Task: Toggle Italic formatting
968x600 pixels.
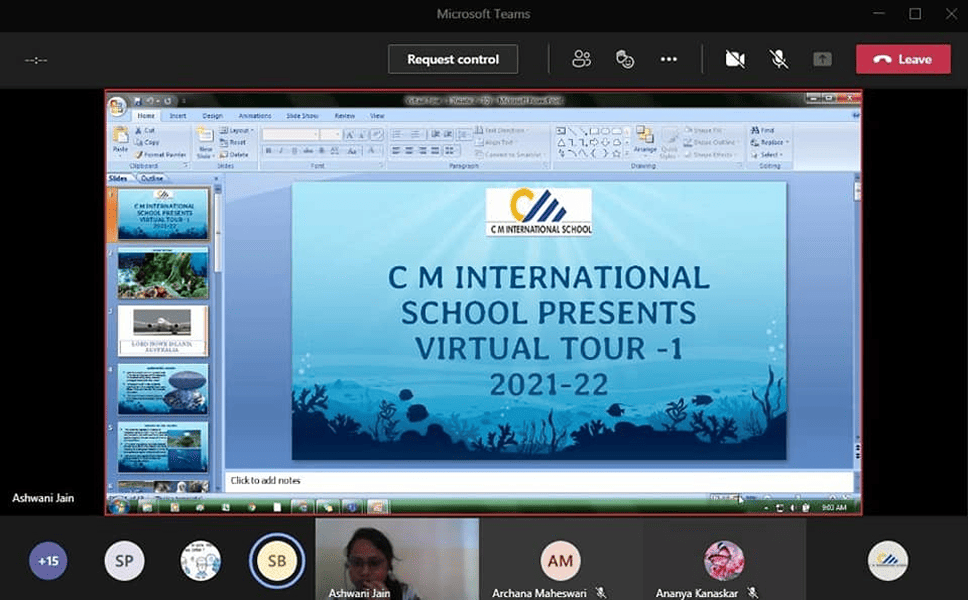Action: point(281,151)
